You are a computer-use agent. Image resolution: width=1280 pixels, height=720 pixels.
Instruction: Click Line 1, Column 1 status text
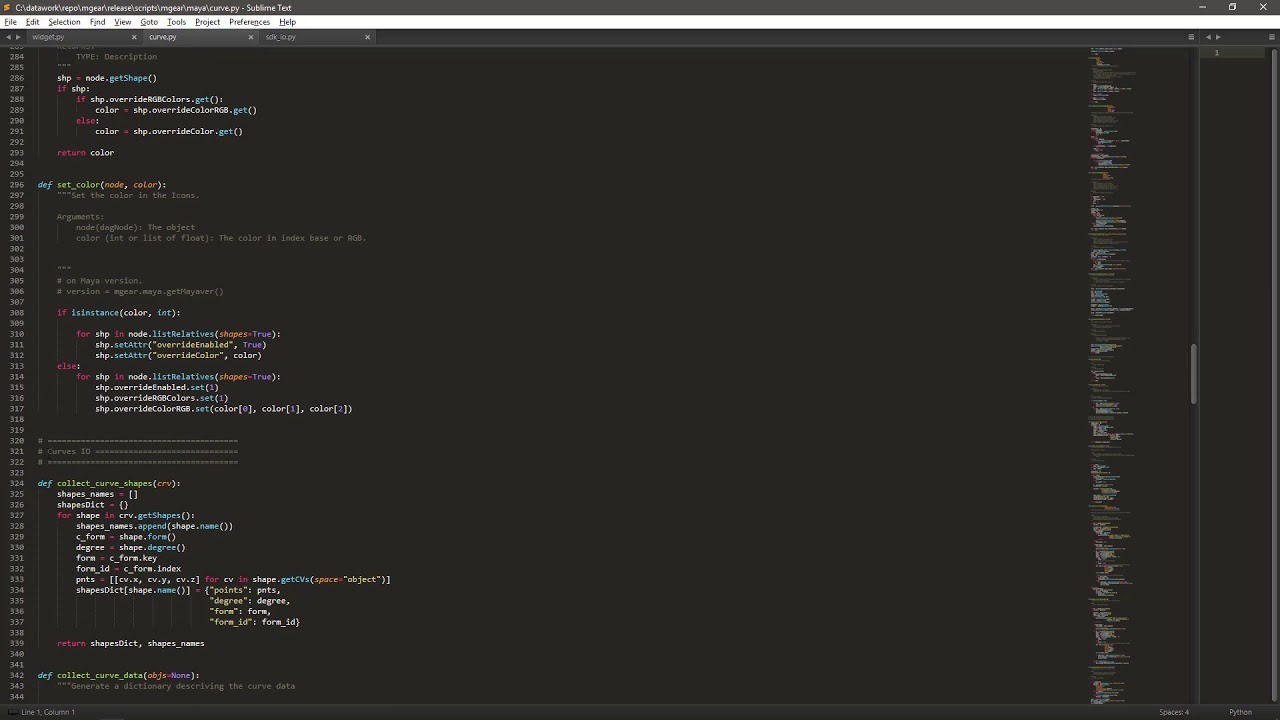pyautogui.click(x=48, y=712)
